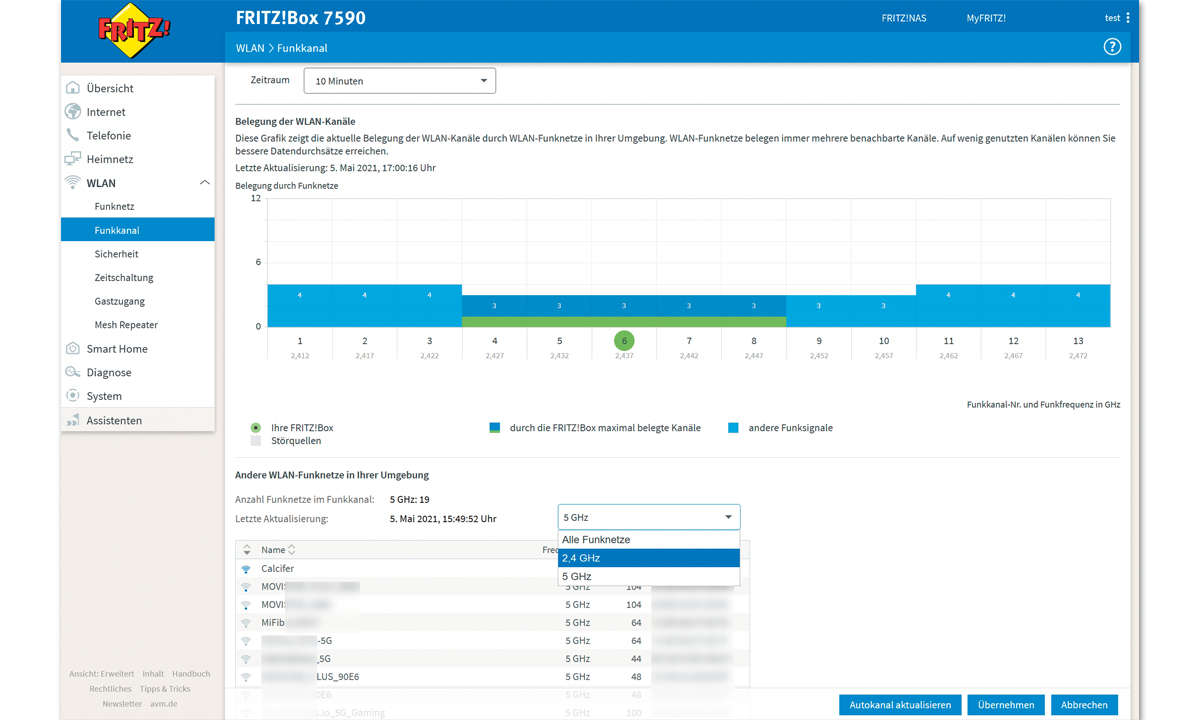Open the user menu dots next to test
The image size is (1200, 720).
pyautogui.click(x=1128, y=18)
